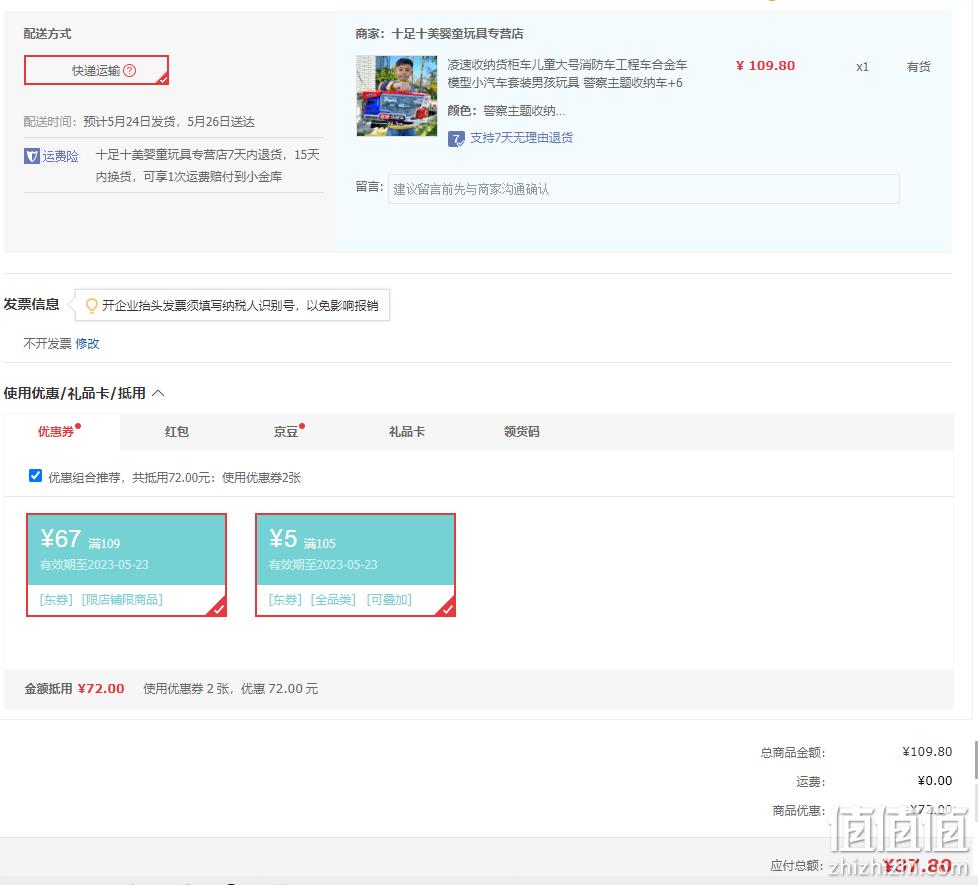Viewport: 978px width, 885px height.
Task: Open the 凌速收纳货柜车 product title link
Action: (x=567, y=74)
